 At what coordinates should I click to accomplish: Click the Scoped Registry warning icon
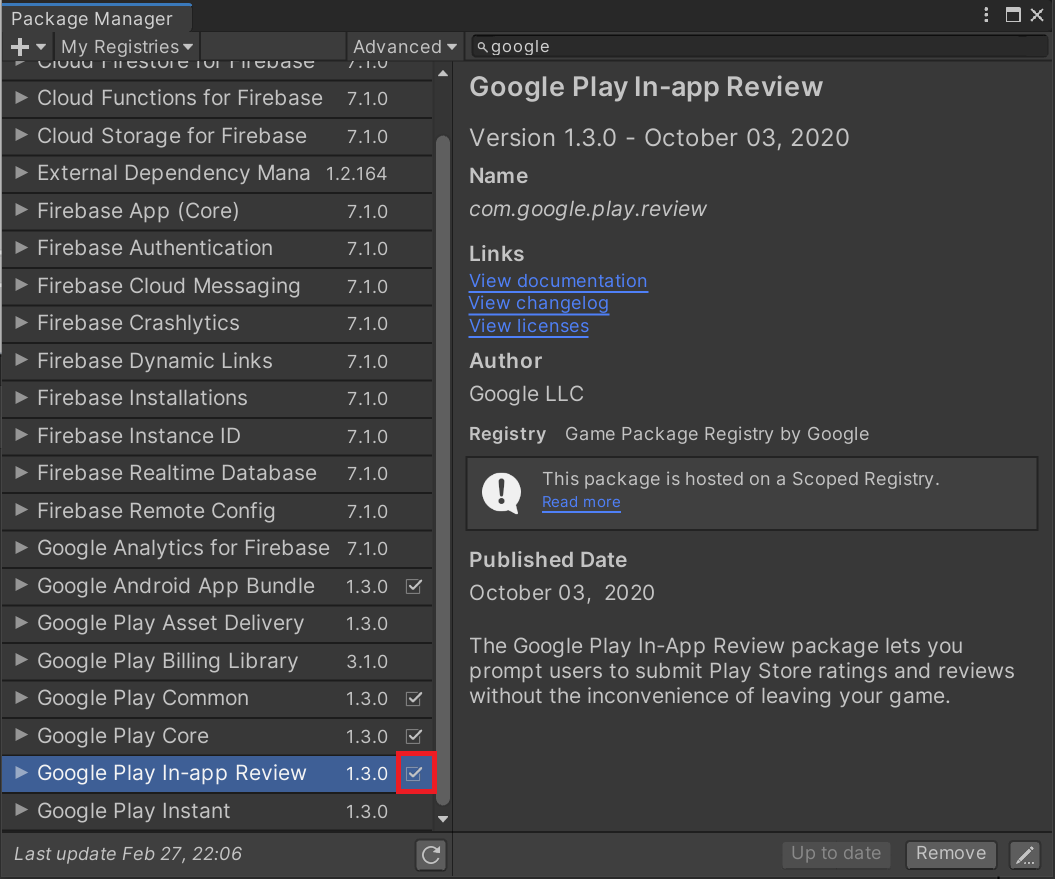pyautogui.click(x=500, y=492)
